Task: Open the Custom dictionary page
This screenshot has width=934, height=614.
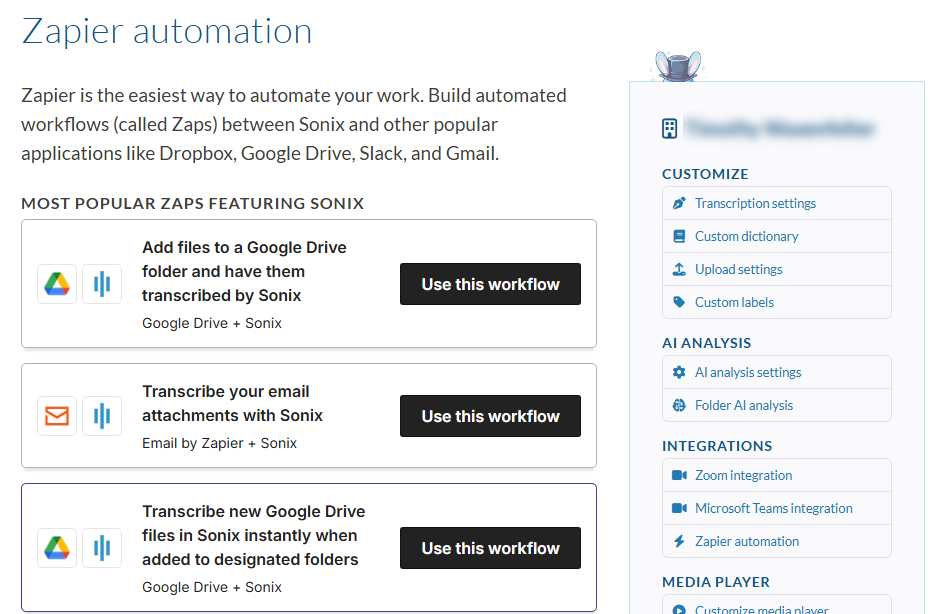Action: pos(746,236)
